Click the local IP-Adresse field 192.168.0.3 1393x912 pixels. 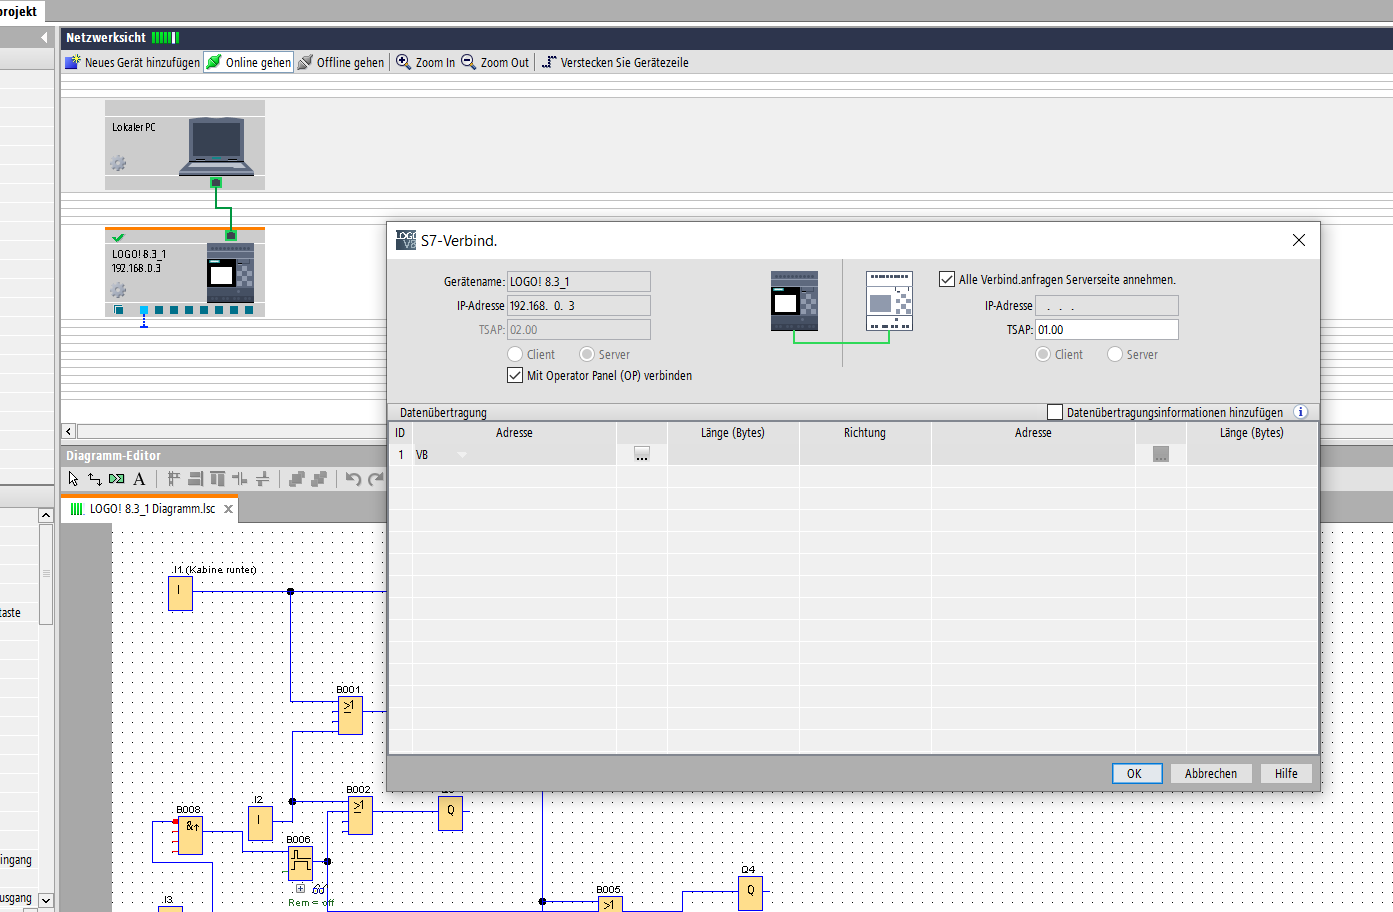point(579,306)
